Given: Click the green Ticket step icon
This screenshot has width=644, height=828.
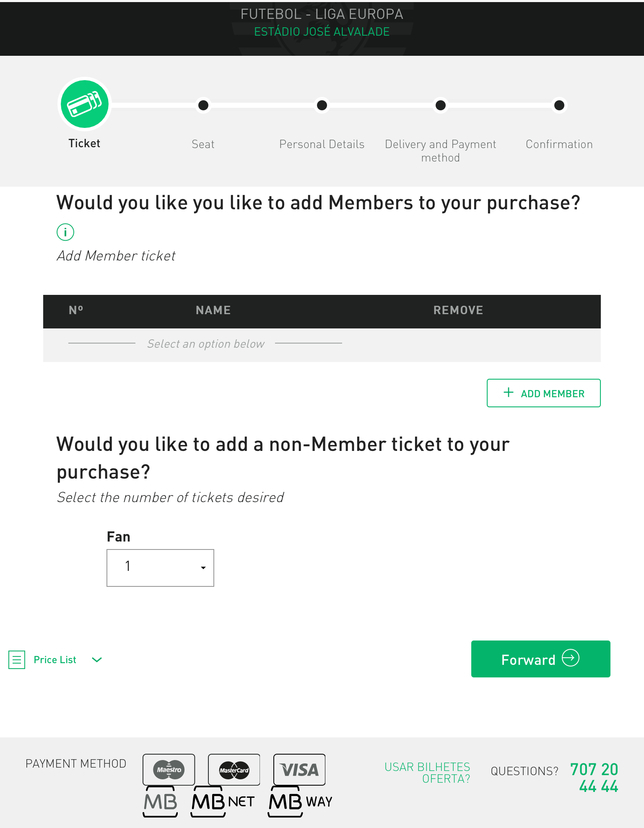Looking at the screenshot, I should tap(84, 104).
